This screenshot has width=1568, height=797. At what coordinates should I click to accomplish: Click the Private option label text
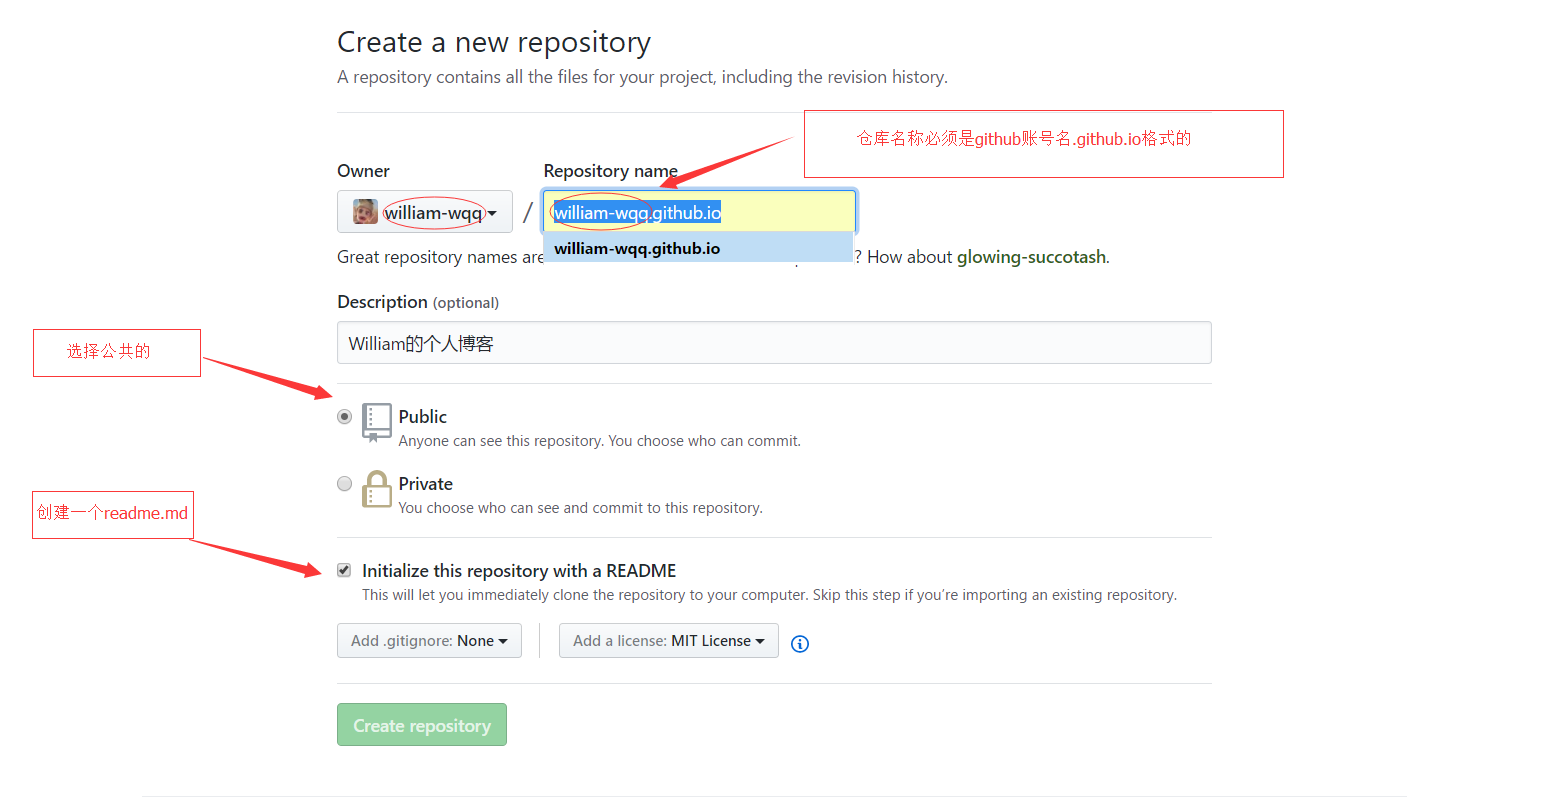pyautogui.click(x=425, y=484)
